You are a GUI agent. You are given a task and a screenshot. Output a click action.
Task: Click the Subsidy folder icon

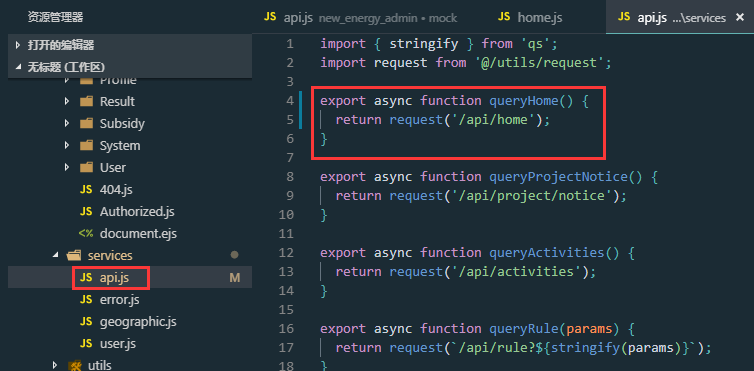coord(86,124)
